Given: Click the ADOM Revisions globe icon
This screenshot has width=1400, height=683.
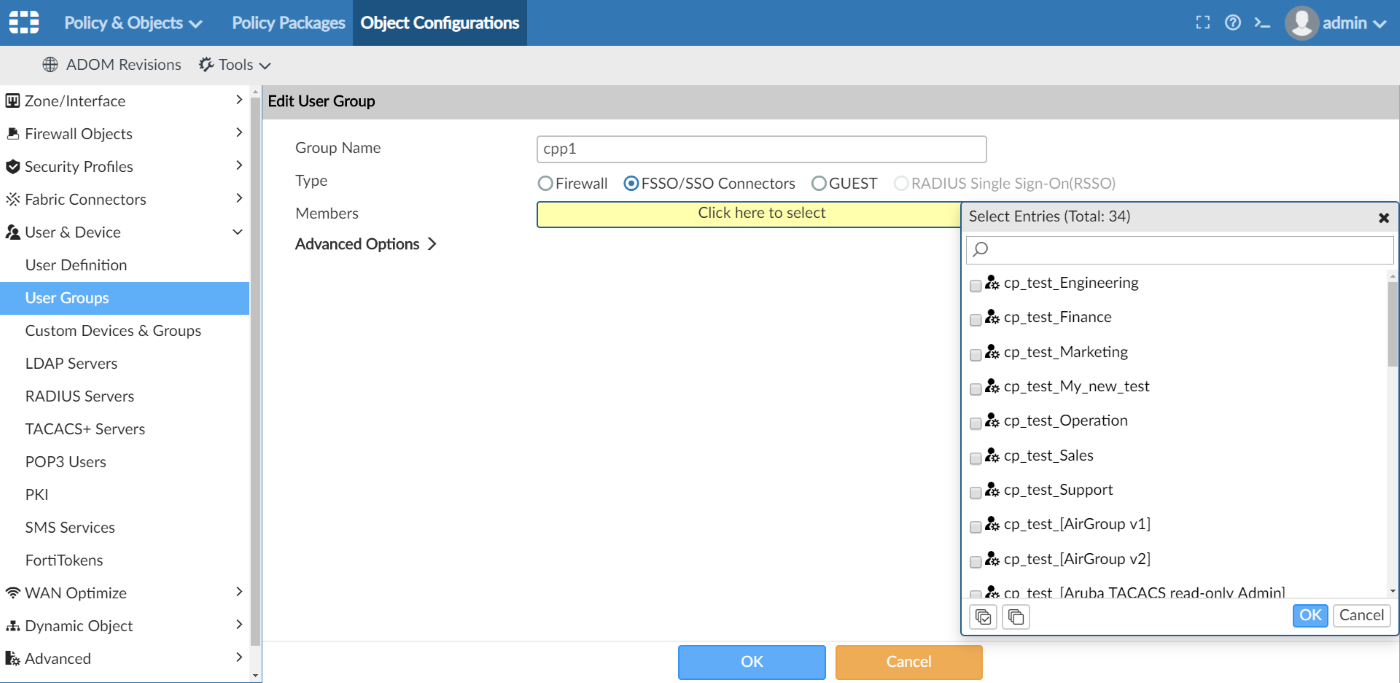Looking at the screenshot, I should [50, 65].
